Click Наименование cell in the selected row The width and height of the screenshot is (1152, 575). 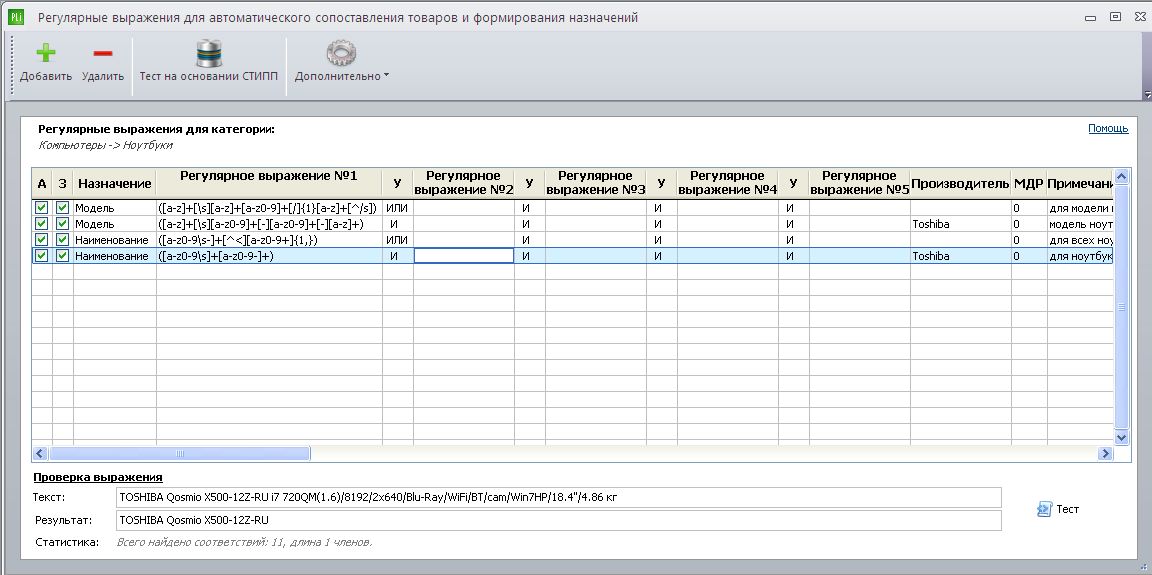tap(115, 256)
